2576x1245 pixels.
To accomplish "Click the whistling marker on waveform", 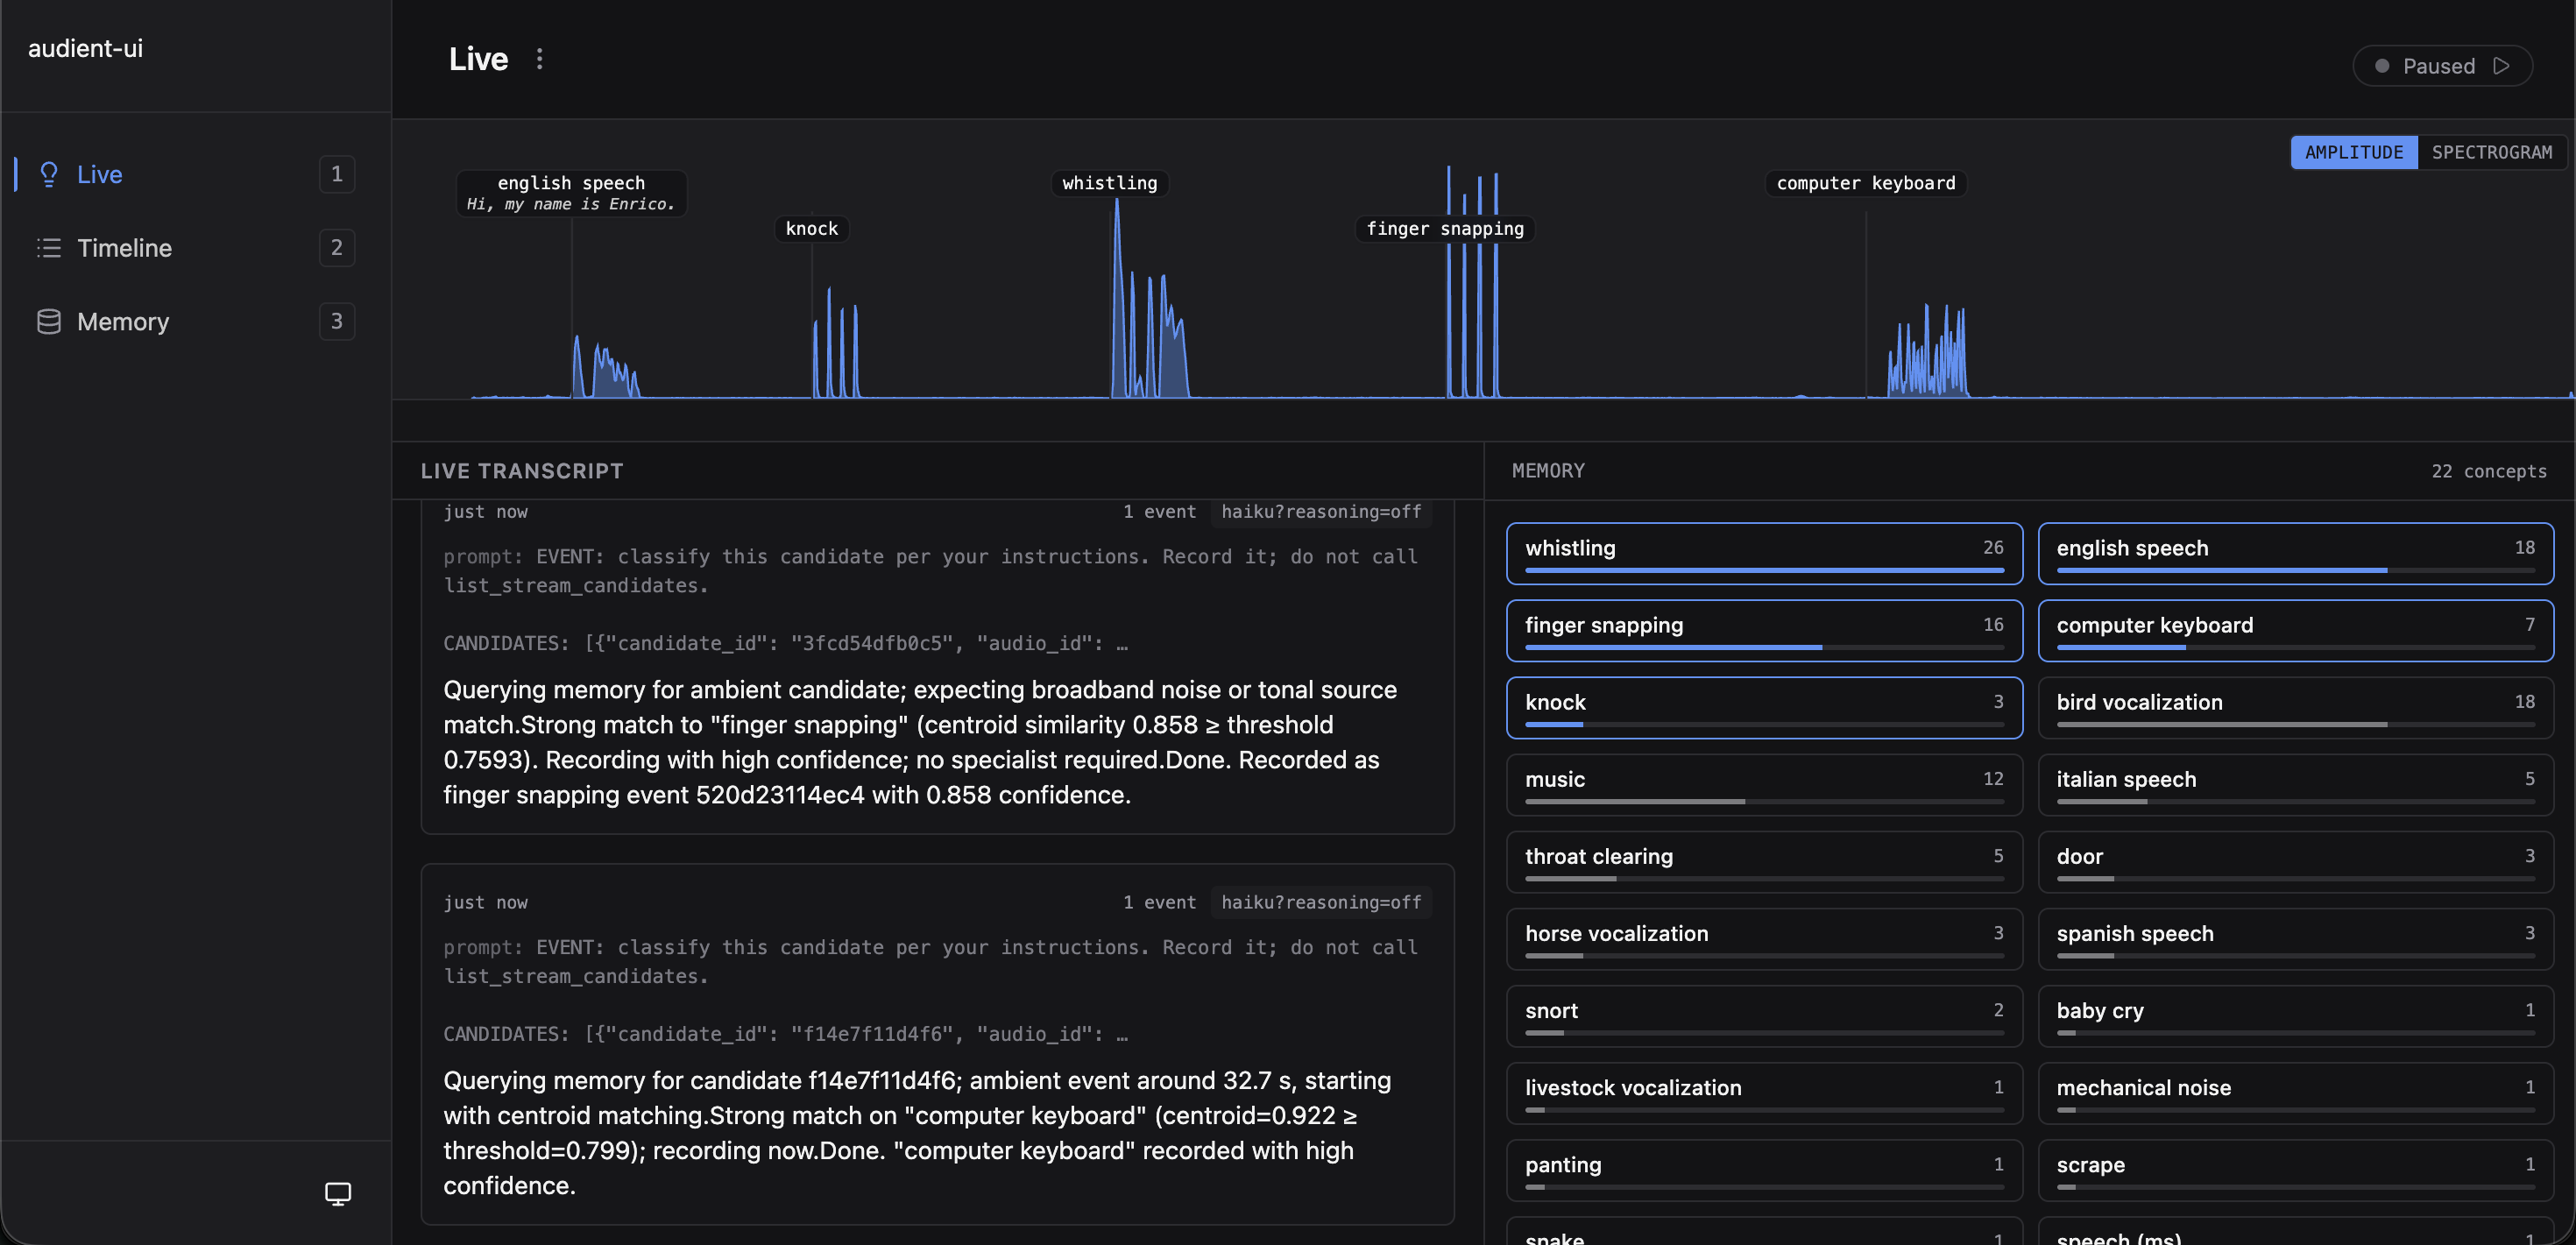I will (1109, 183).
